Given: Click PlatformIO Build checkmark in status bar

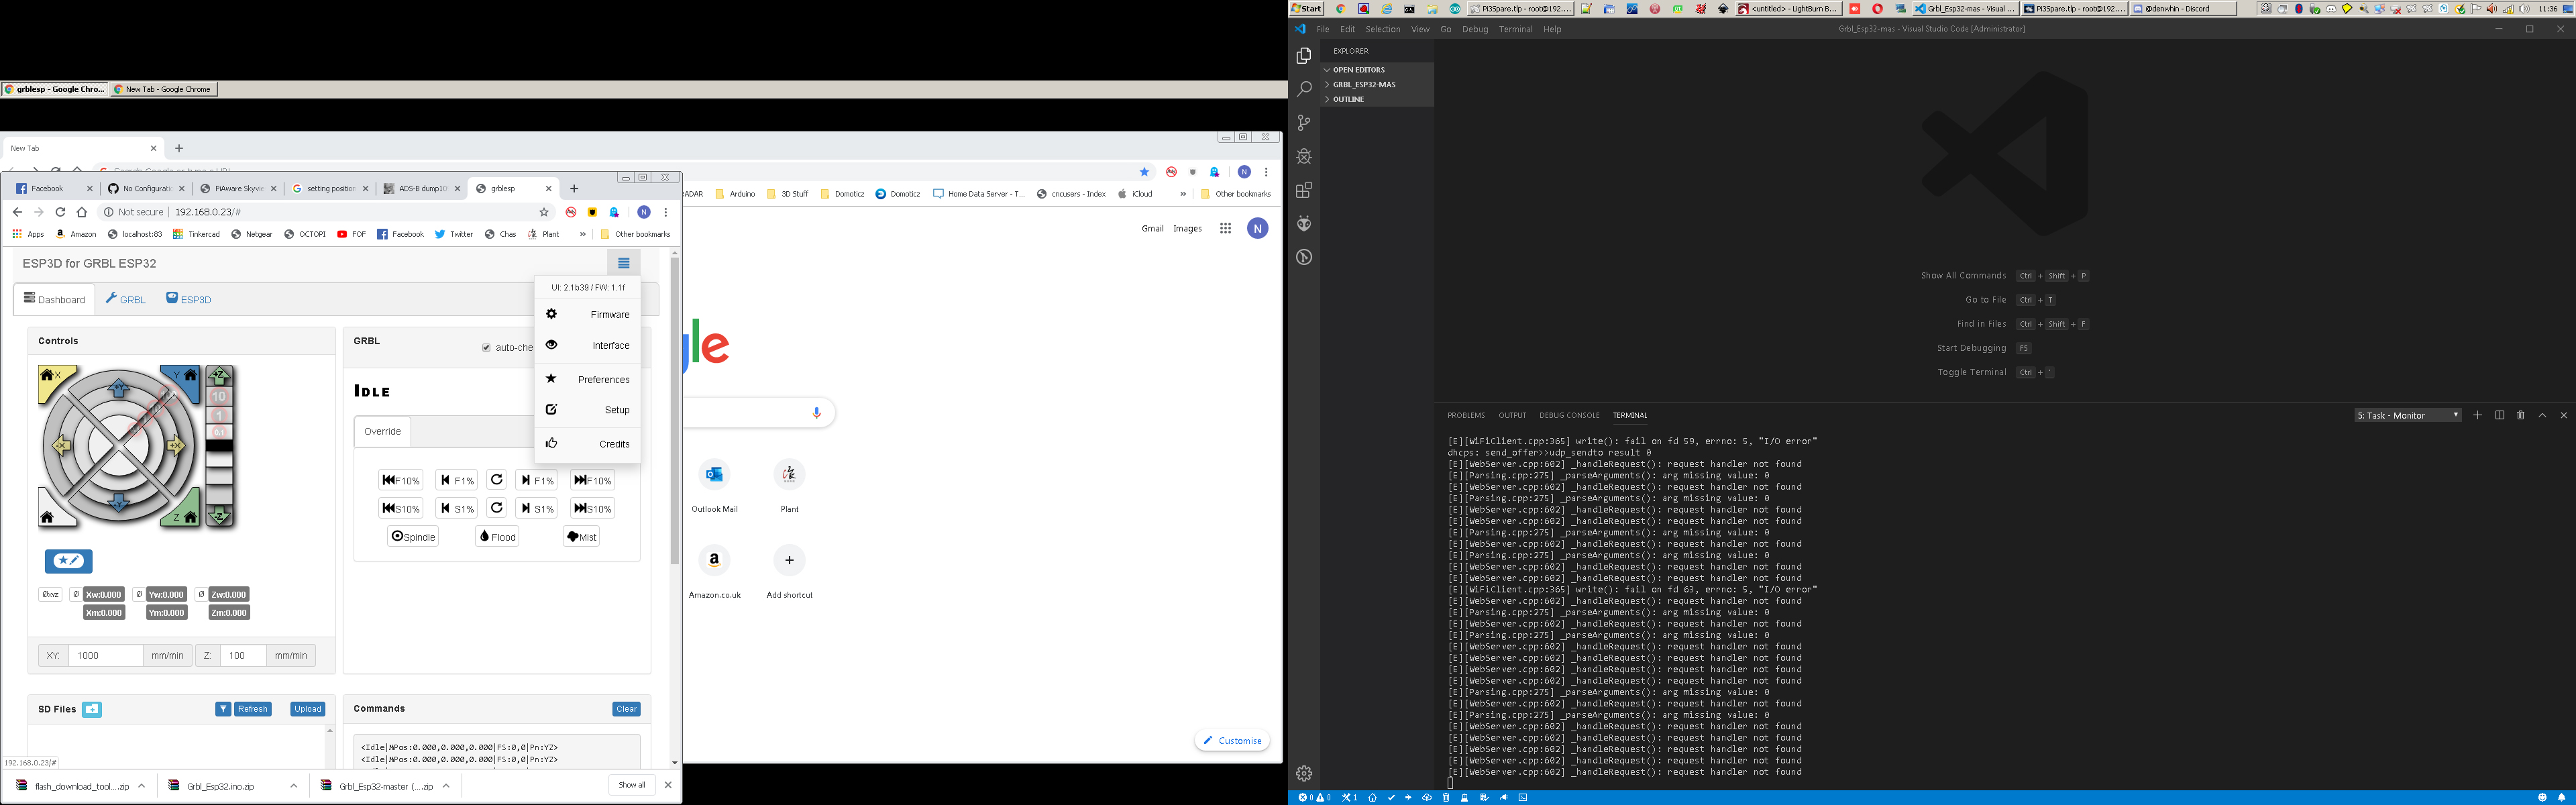Looking at the screenshot, I should click(1391, 797).
